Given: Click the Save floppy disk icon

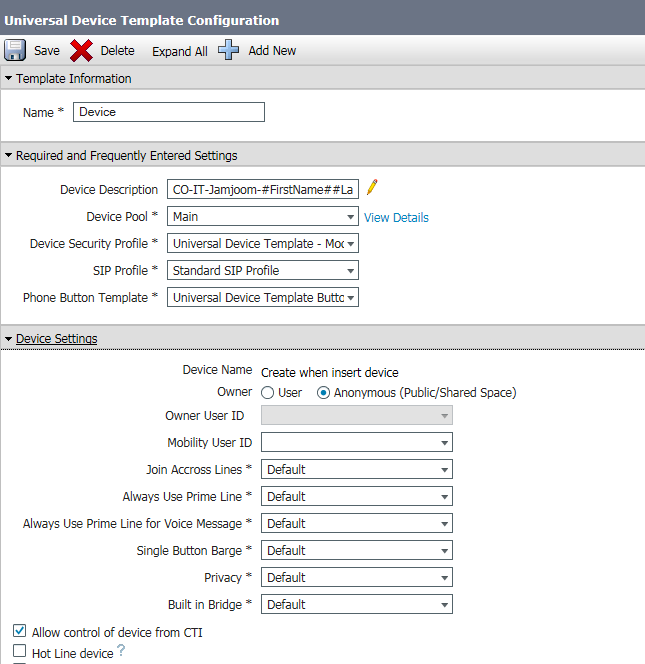Looking at the screenshot, I should (x=16, y=50).
